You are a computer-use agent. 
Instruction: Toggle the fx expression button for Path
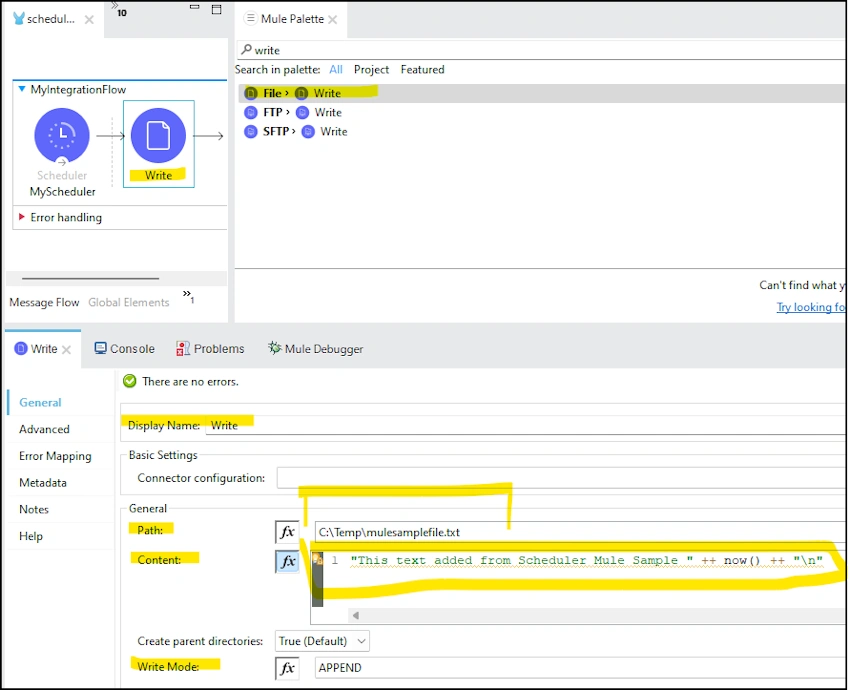[x=287, y=532]
